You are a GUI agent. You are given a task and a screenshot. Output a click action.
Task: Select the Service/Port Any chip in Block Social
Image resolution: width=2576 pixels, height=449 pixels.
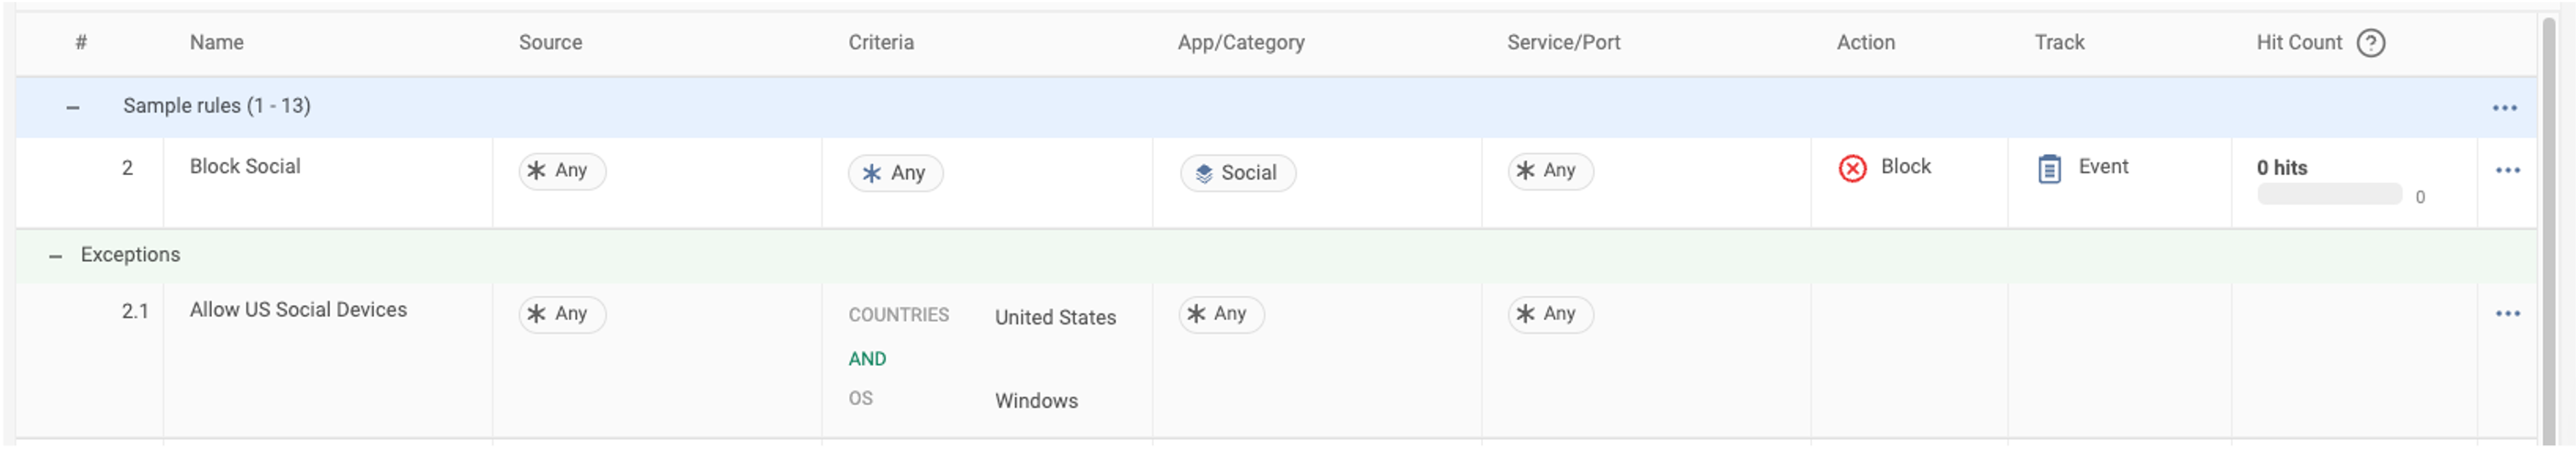point(1550,171)
